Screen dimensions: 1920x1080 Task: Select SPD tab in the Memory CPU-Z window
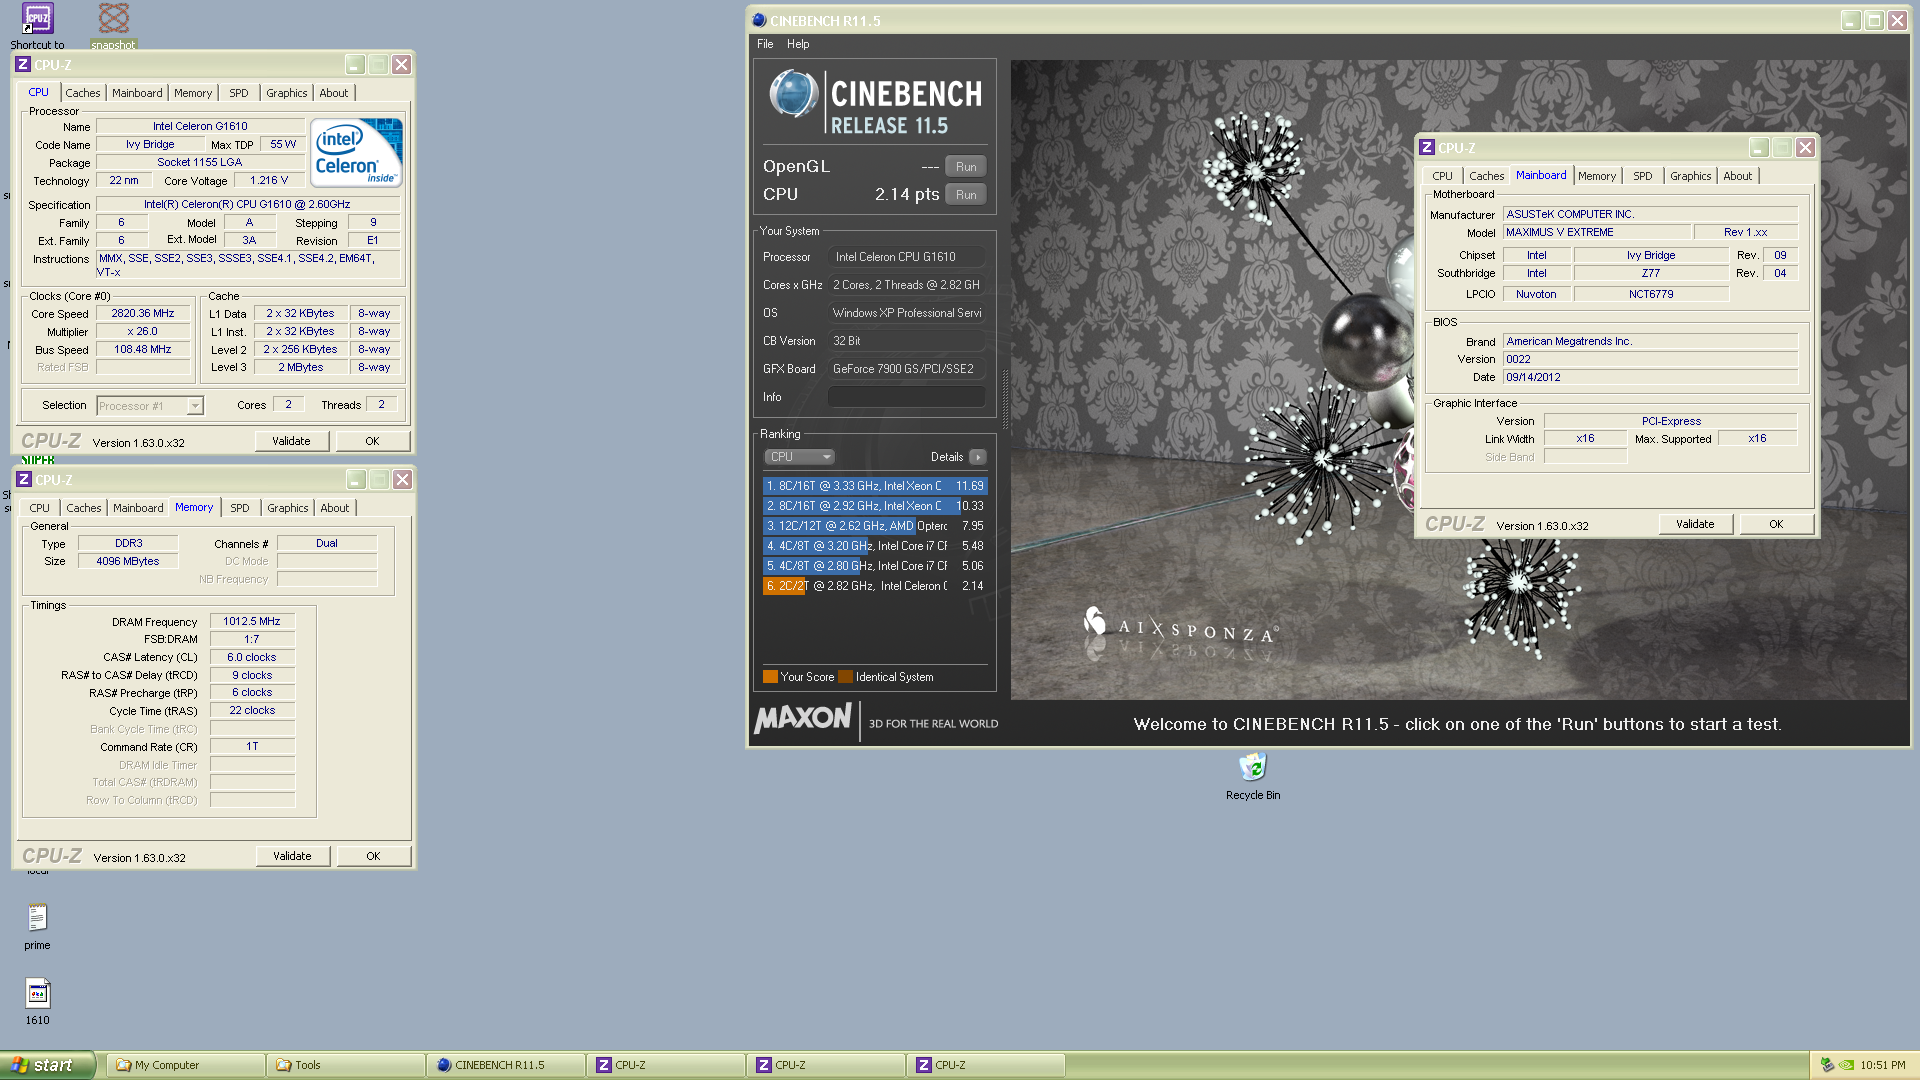(240, 508)
